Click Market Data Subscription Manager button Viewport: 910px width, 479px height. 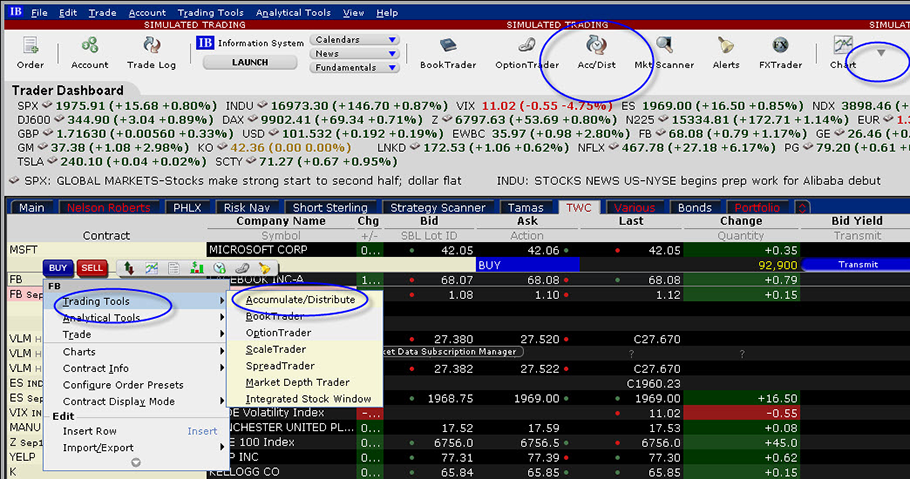click(x=454, y=352)
